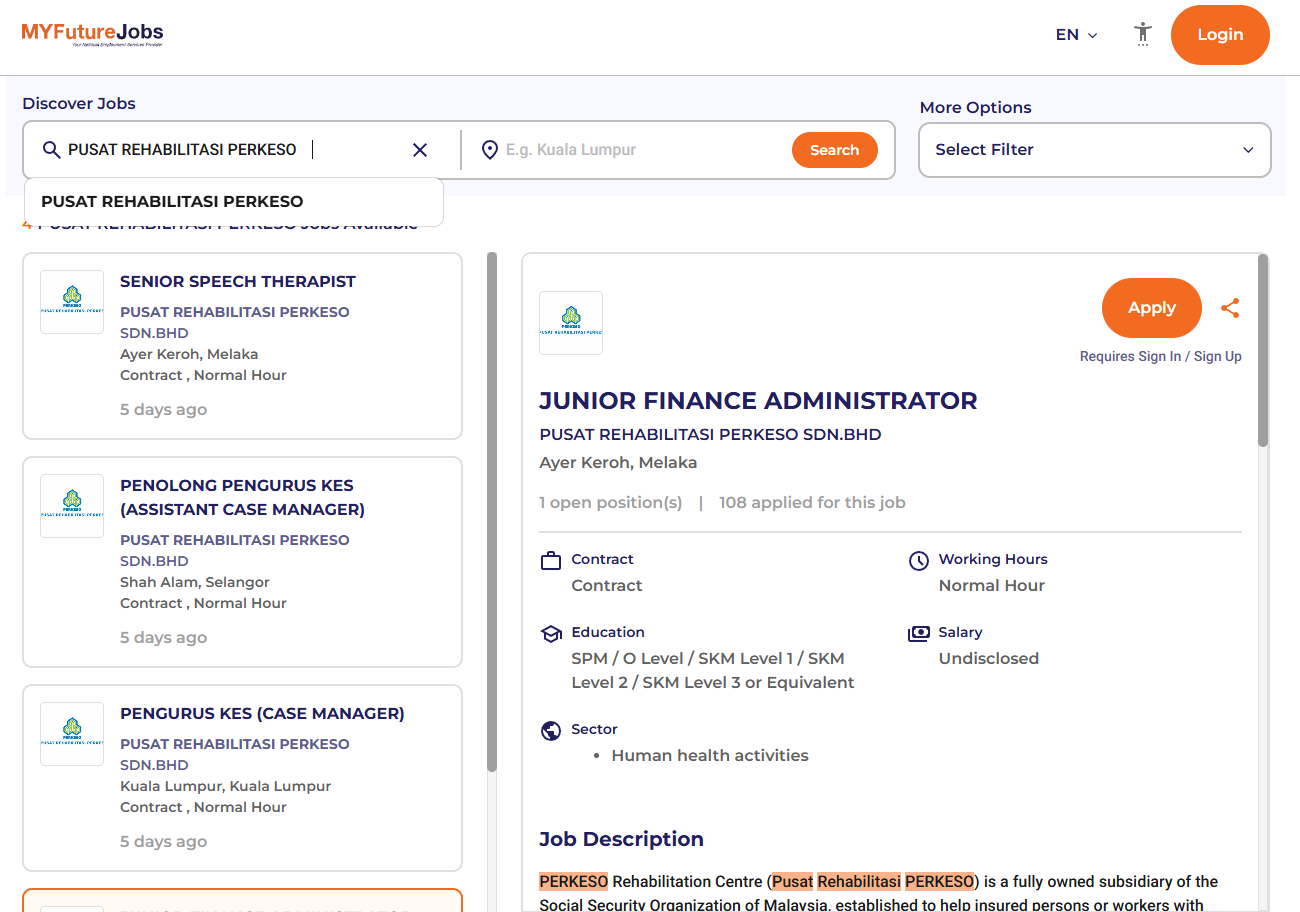The width and height of the screenshot is (1300, 912).
Task: Open the accessibility options icon
Action: pyautogui.click(x=1143, y=34)
